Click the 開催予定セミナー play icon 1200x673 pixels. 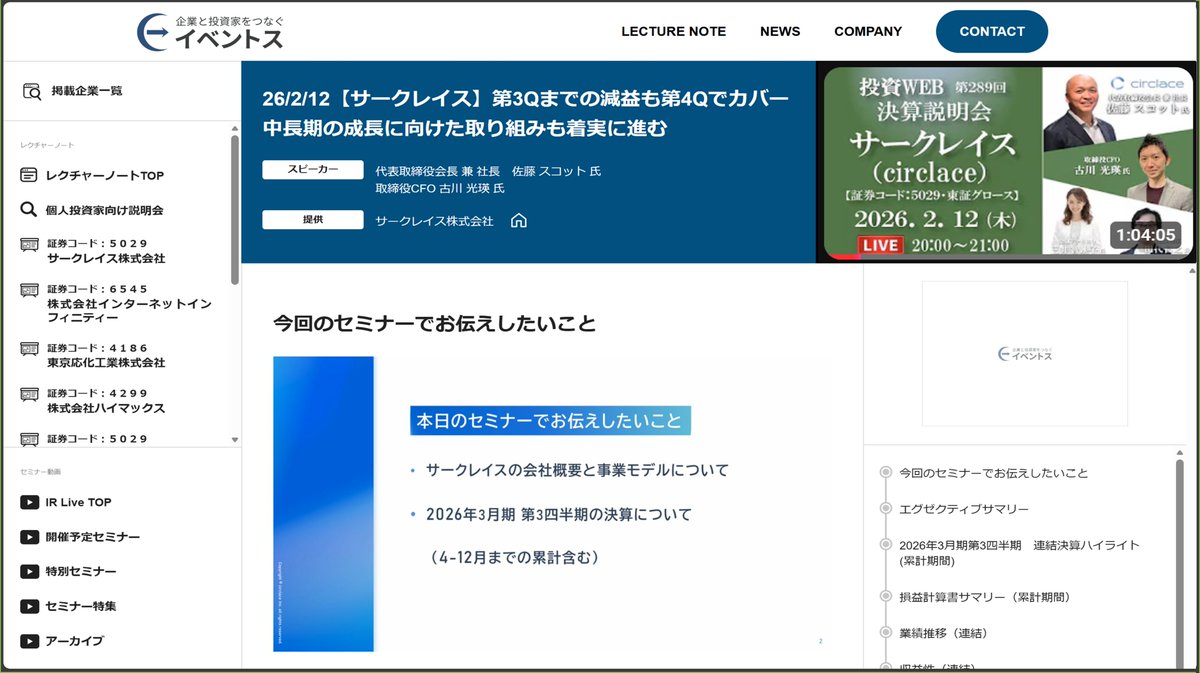click(x=31, y=537)
